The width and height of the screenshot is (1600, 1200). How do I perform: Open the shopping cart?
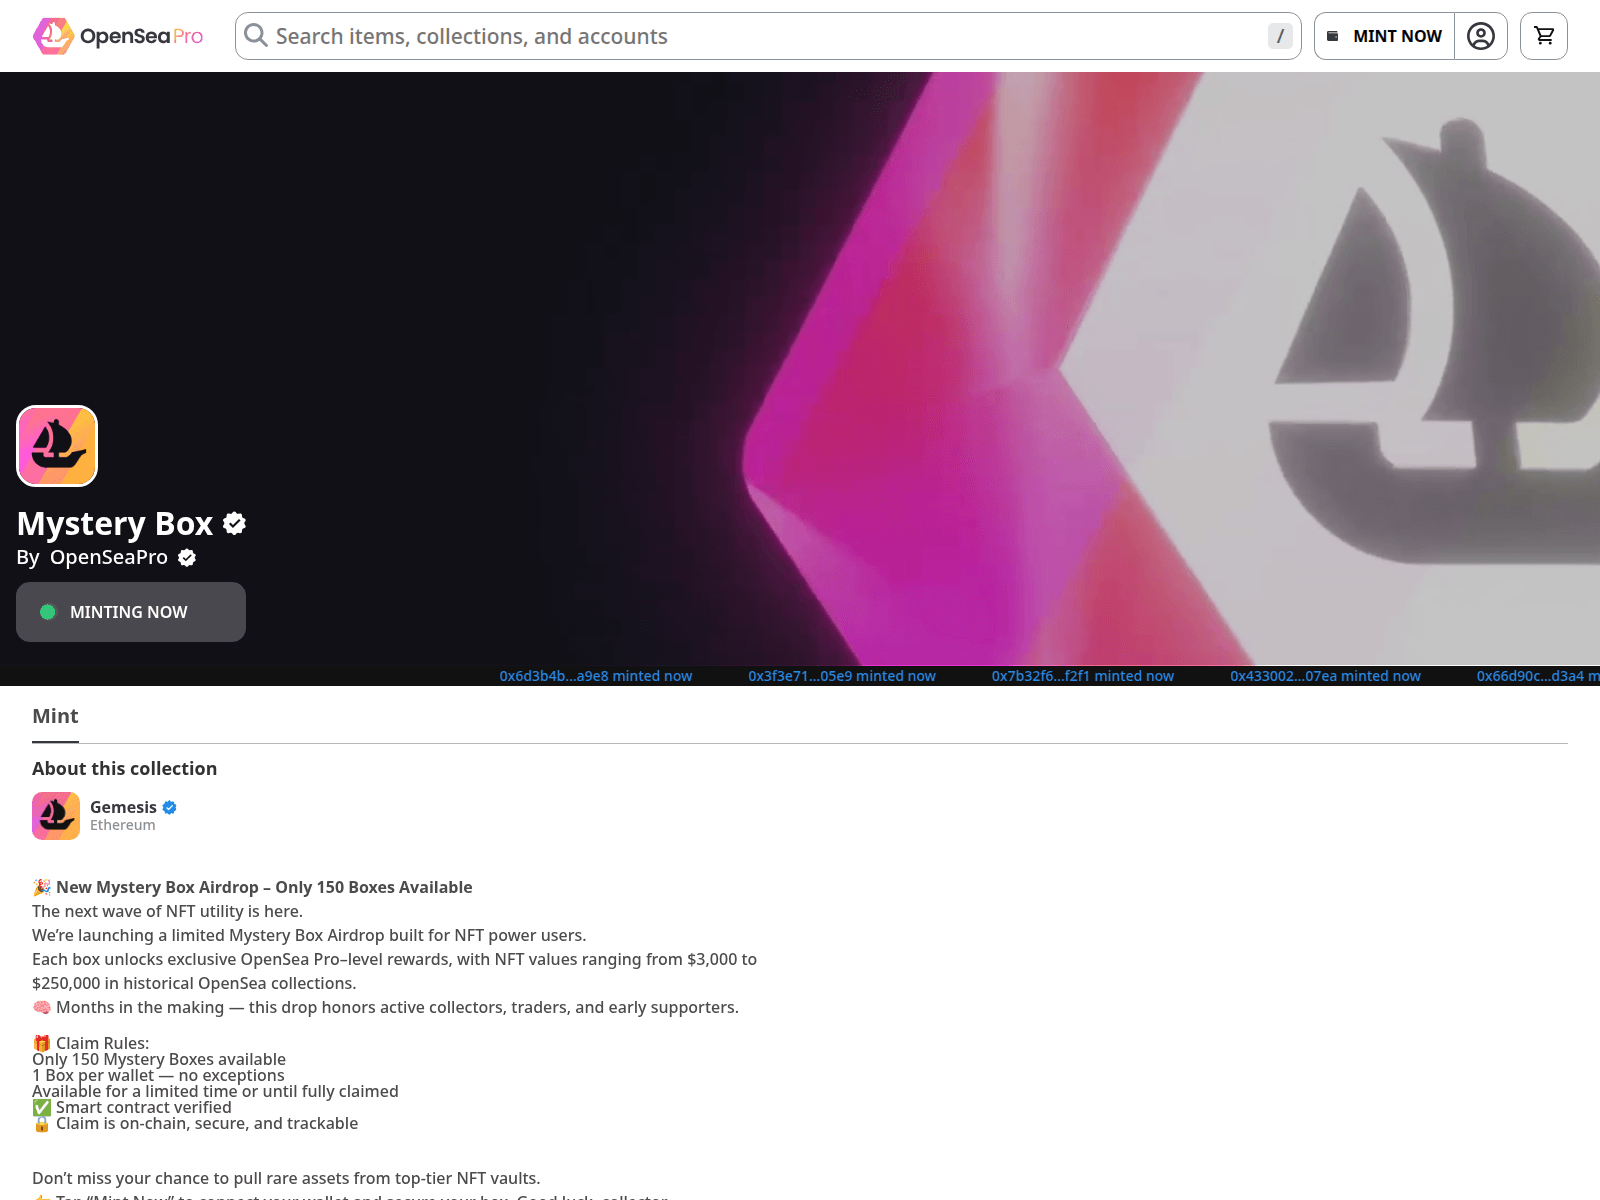1544,36
